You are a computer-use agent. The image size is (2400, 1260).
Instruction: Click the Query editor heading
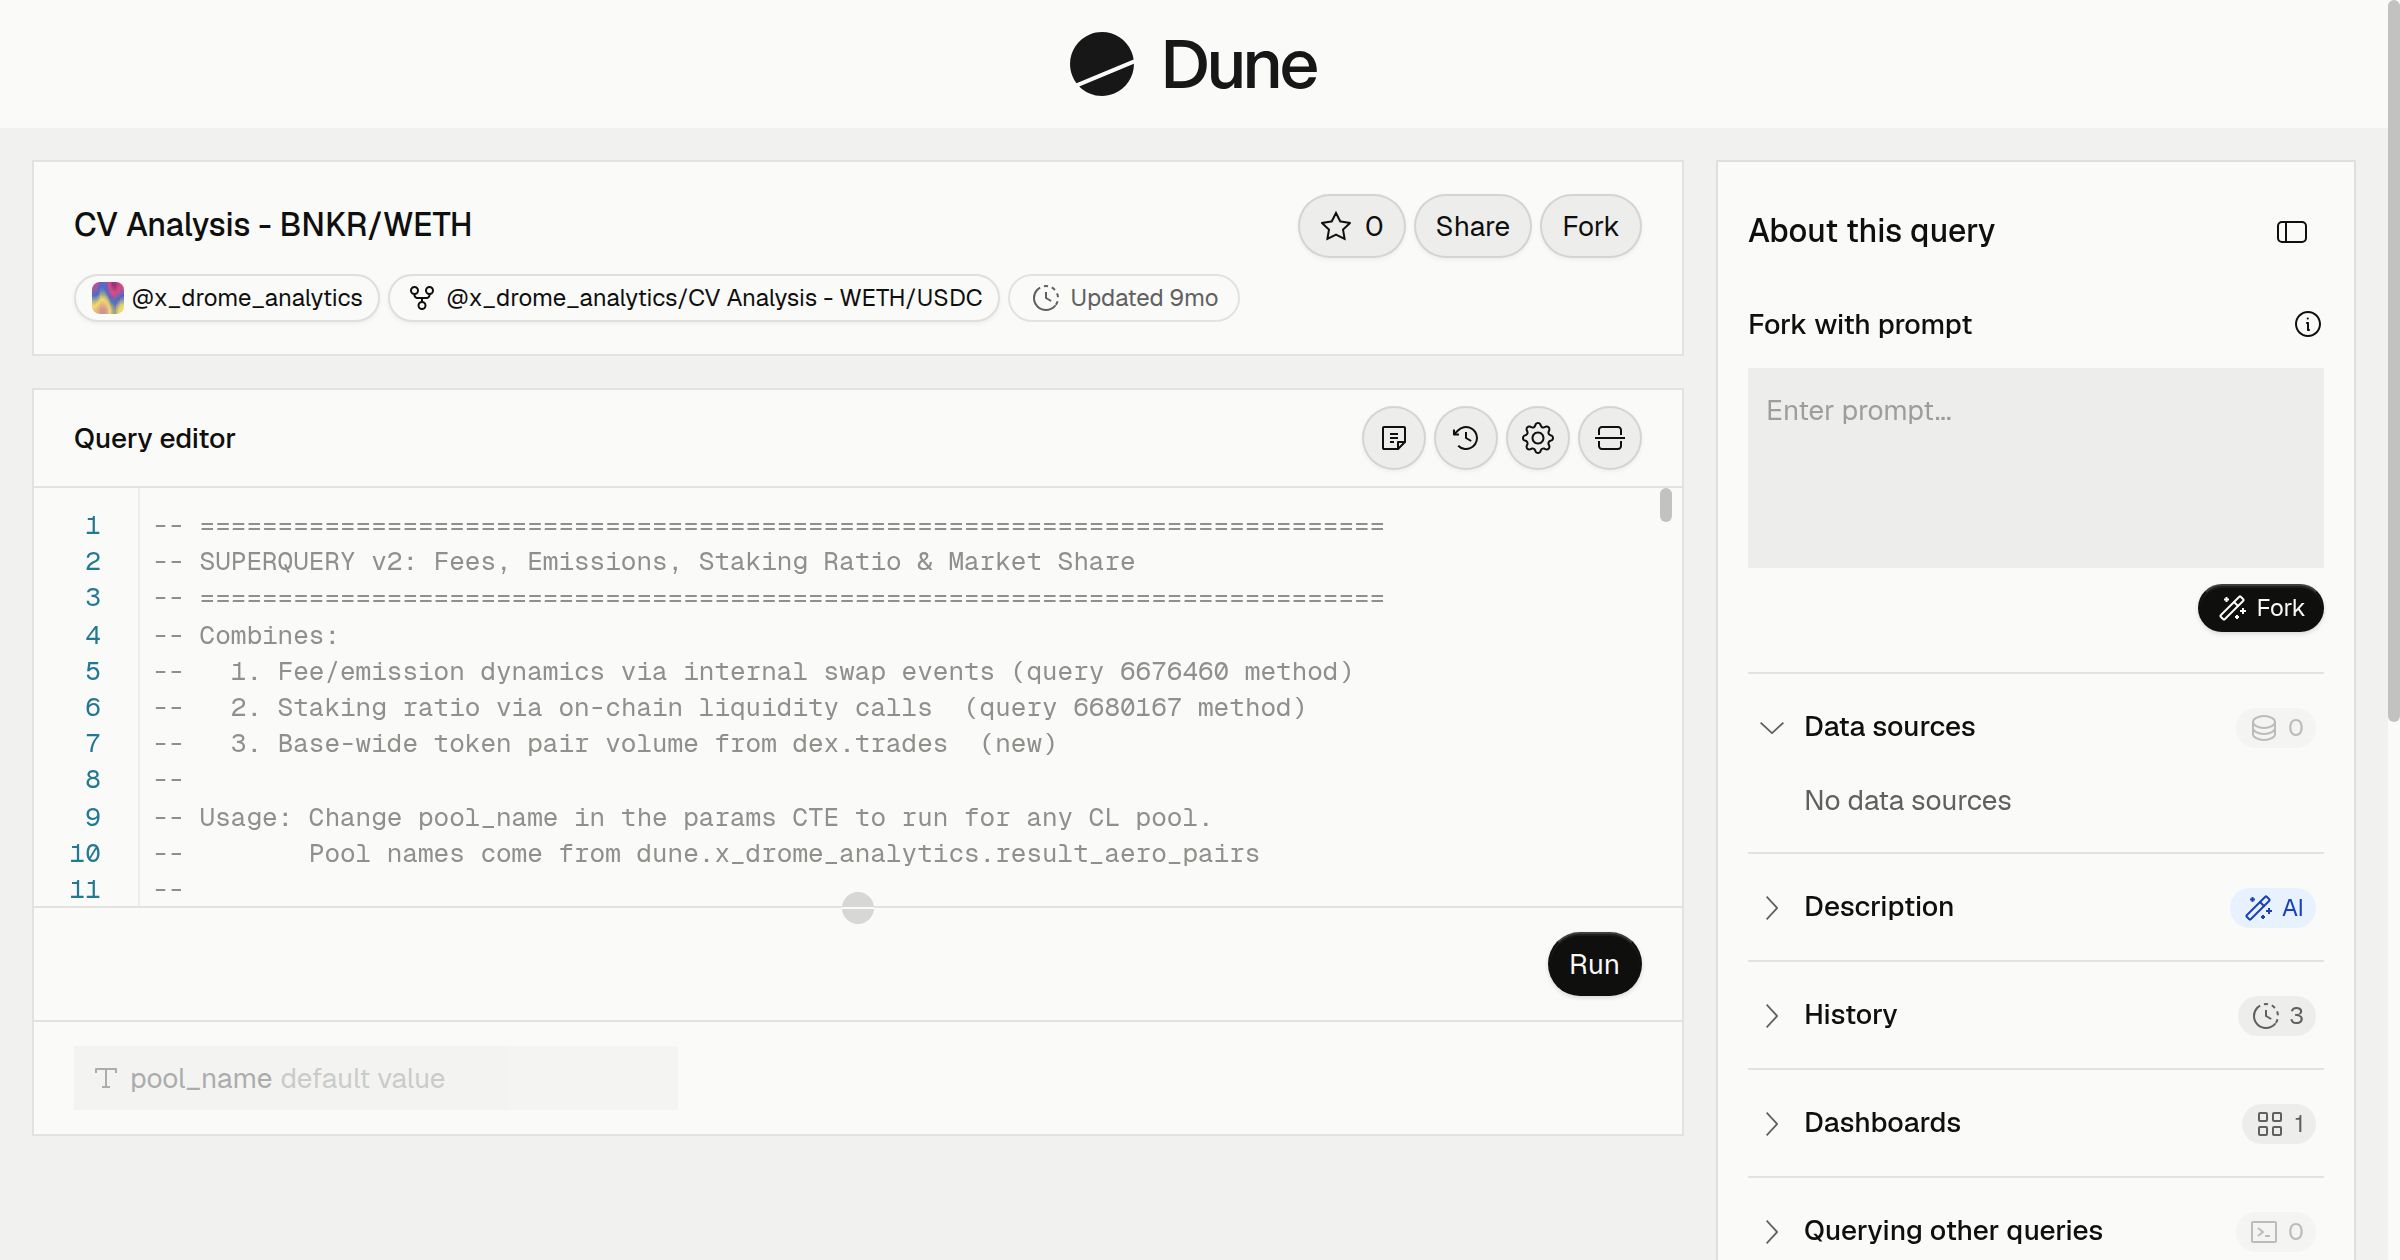[154, 438]
